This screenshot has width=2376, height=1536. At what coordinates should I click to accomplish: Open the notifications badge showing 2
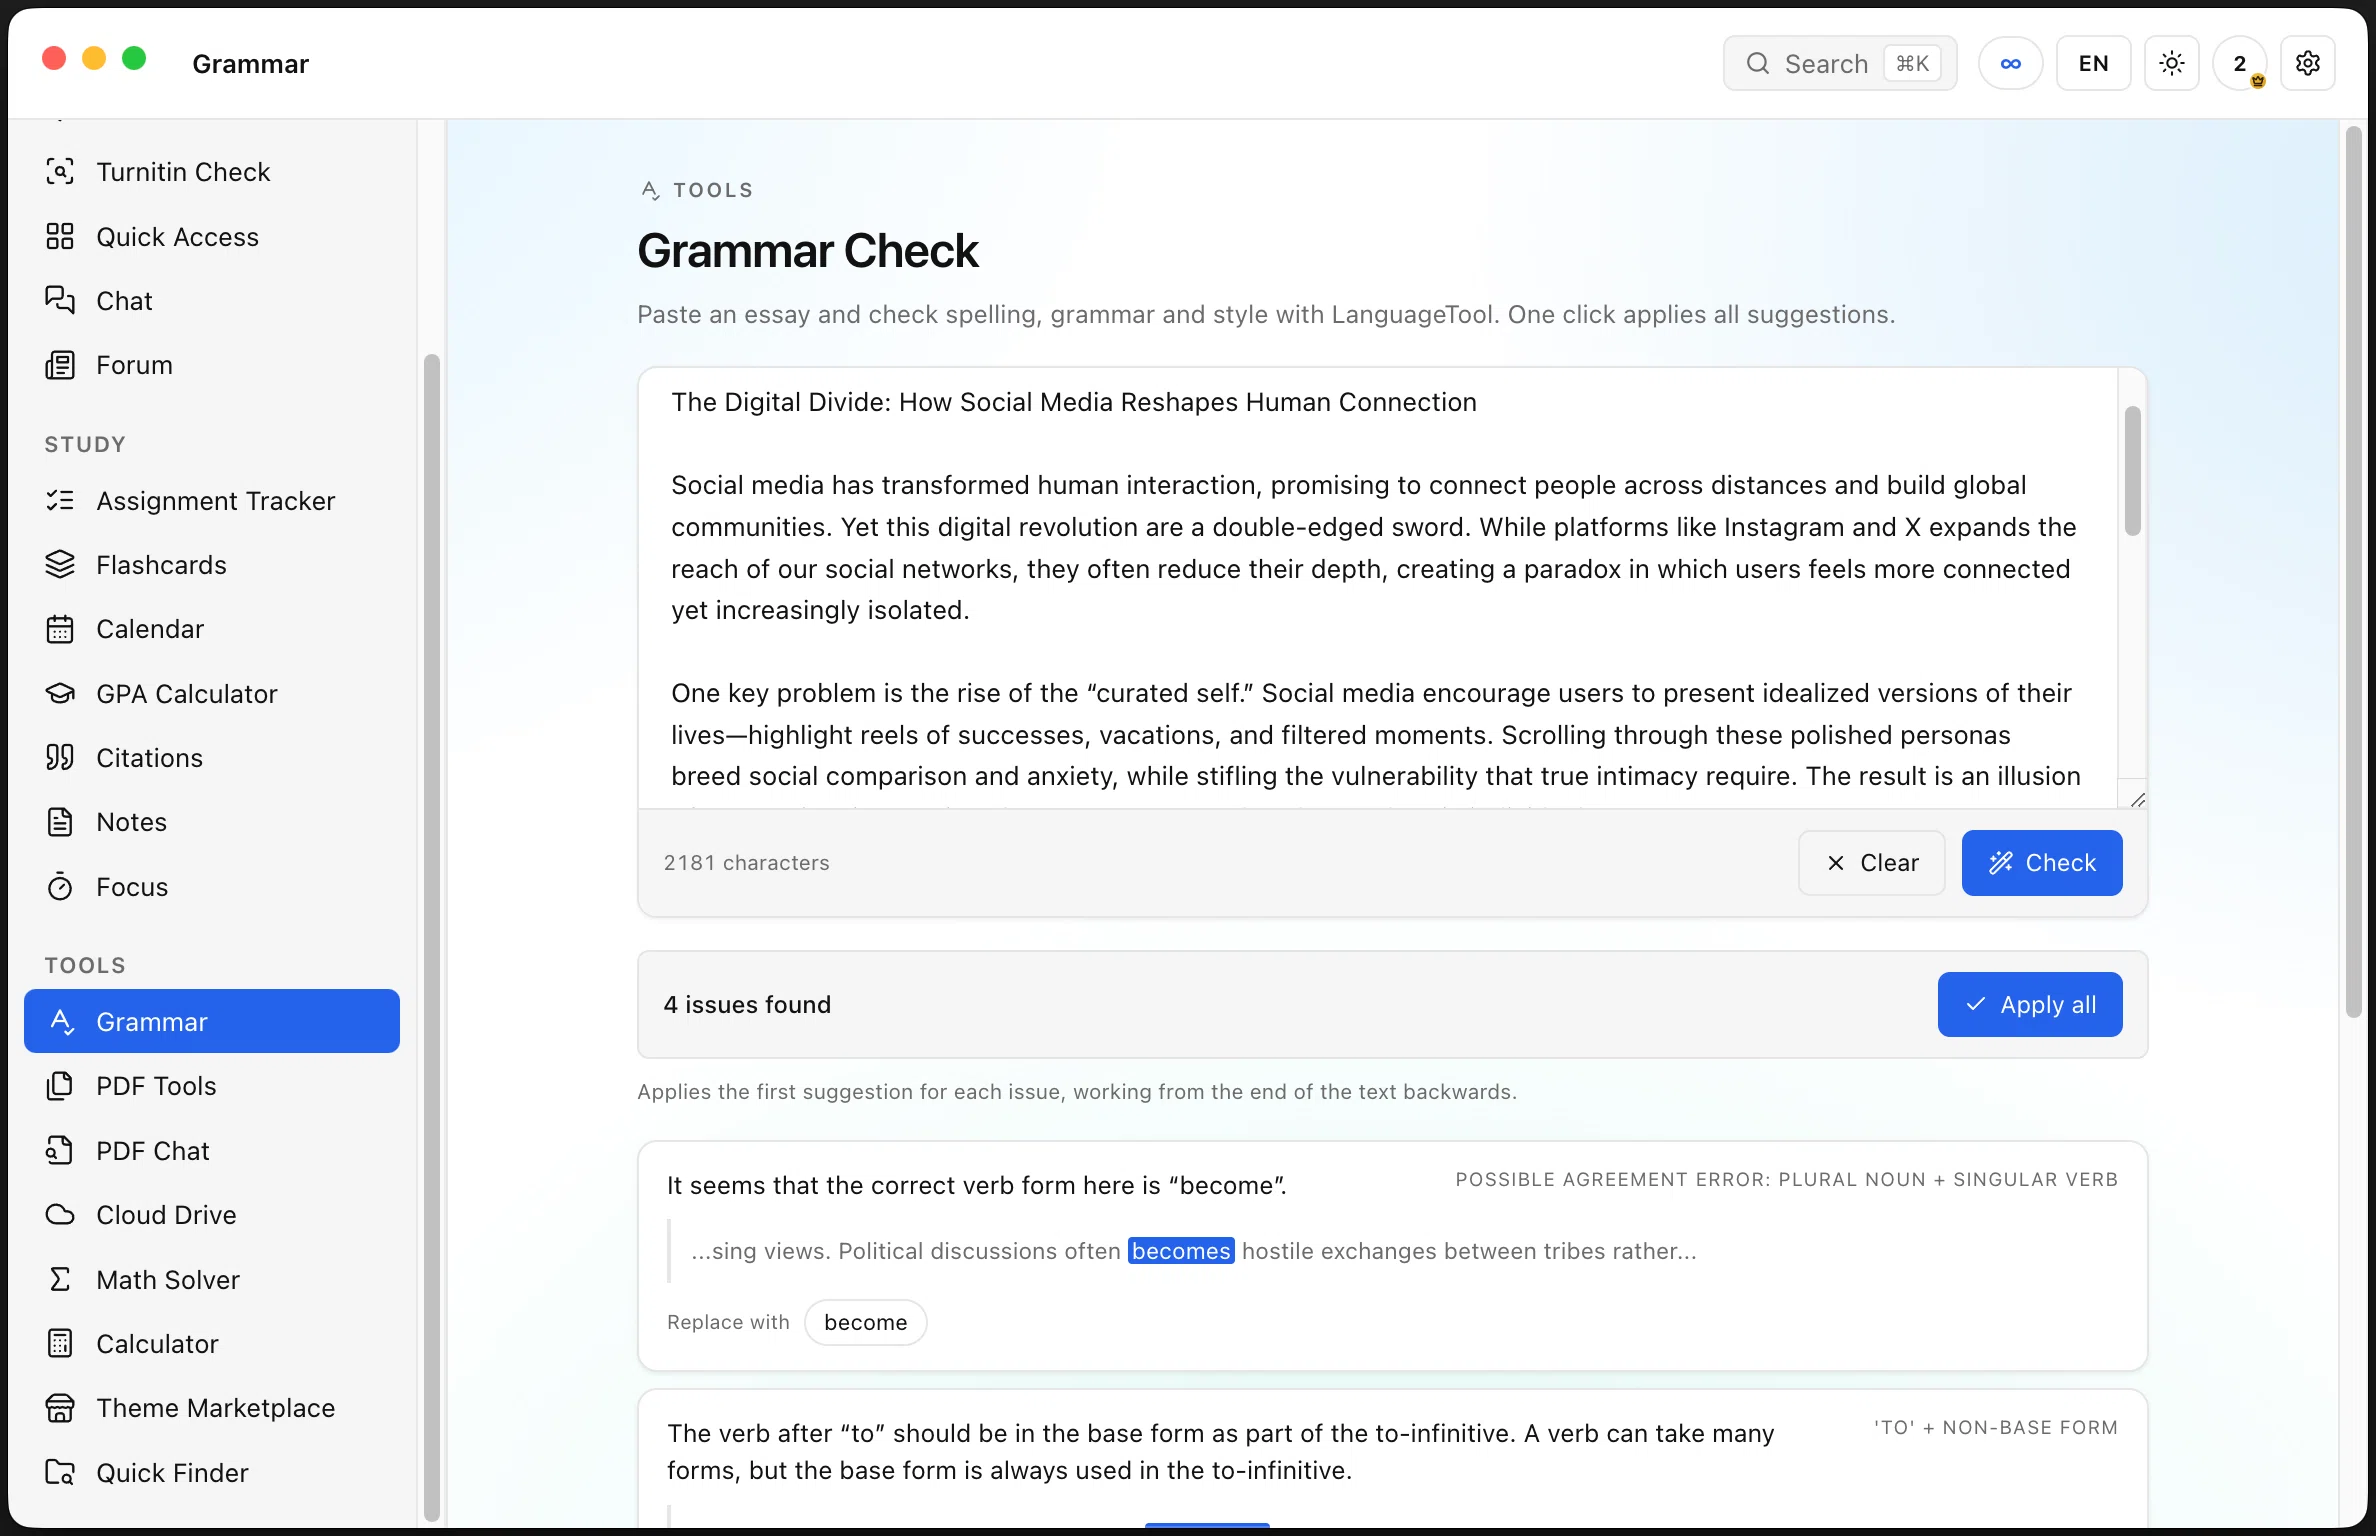click(2240, 64)
